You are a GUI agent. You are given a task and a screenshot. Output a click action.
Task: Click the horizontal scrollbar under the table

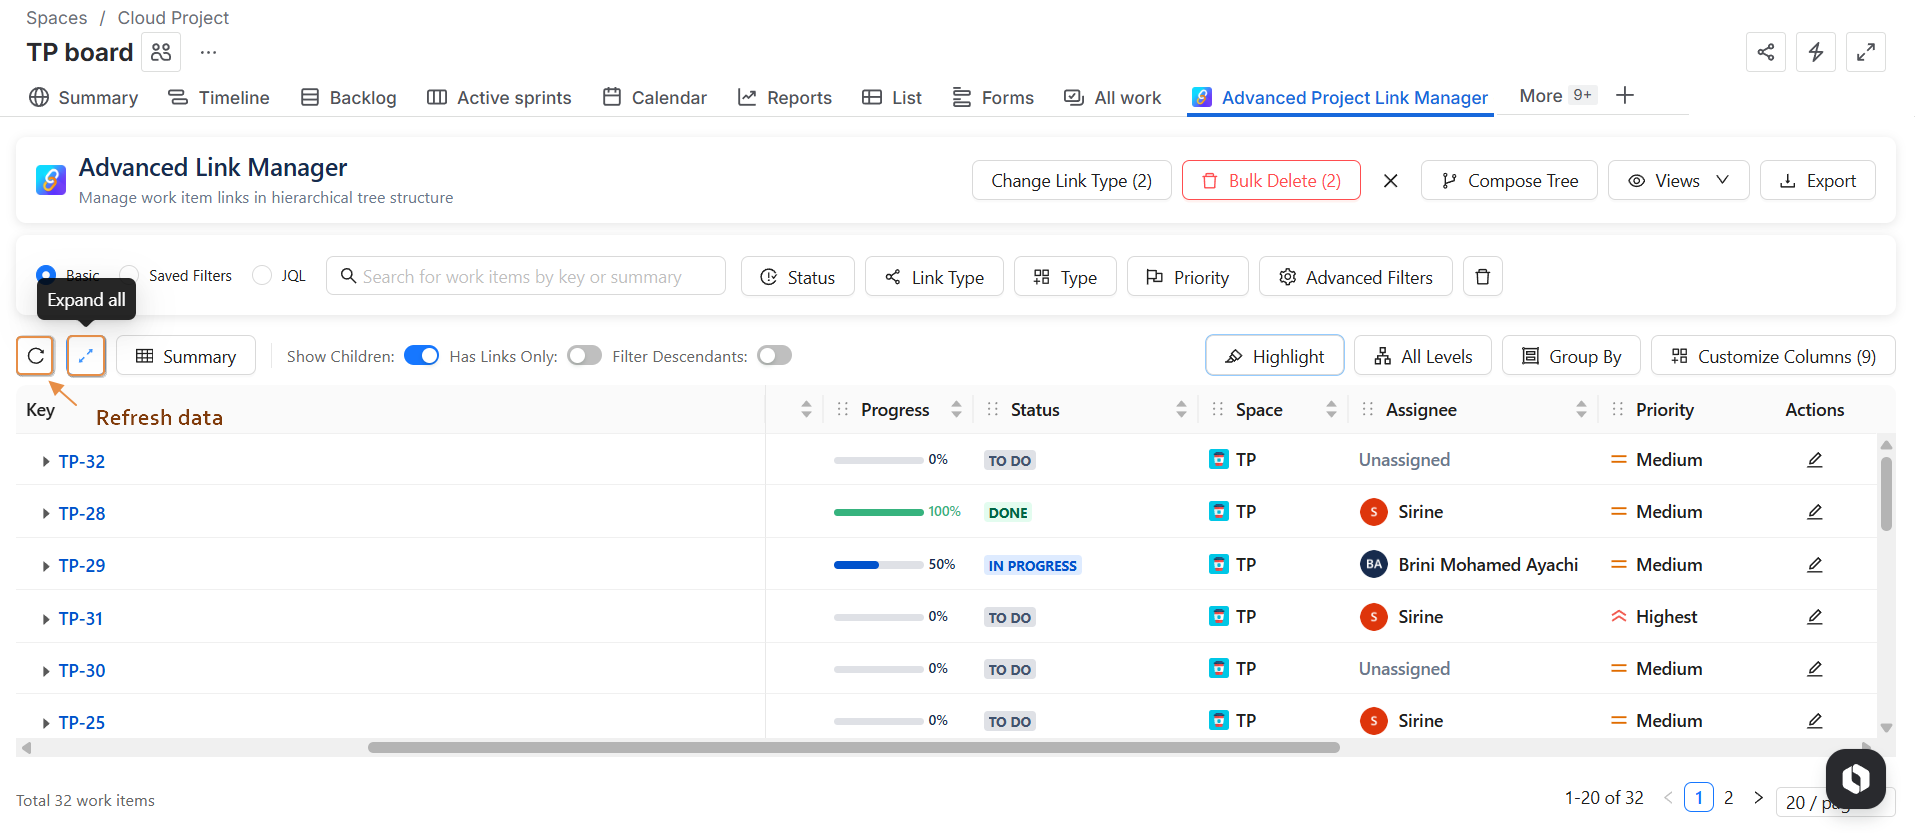click(853, 748)
